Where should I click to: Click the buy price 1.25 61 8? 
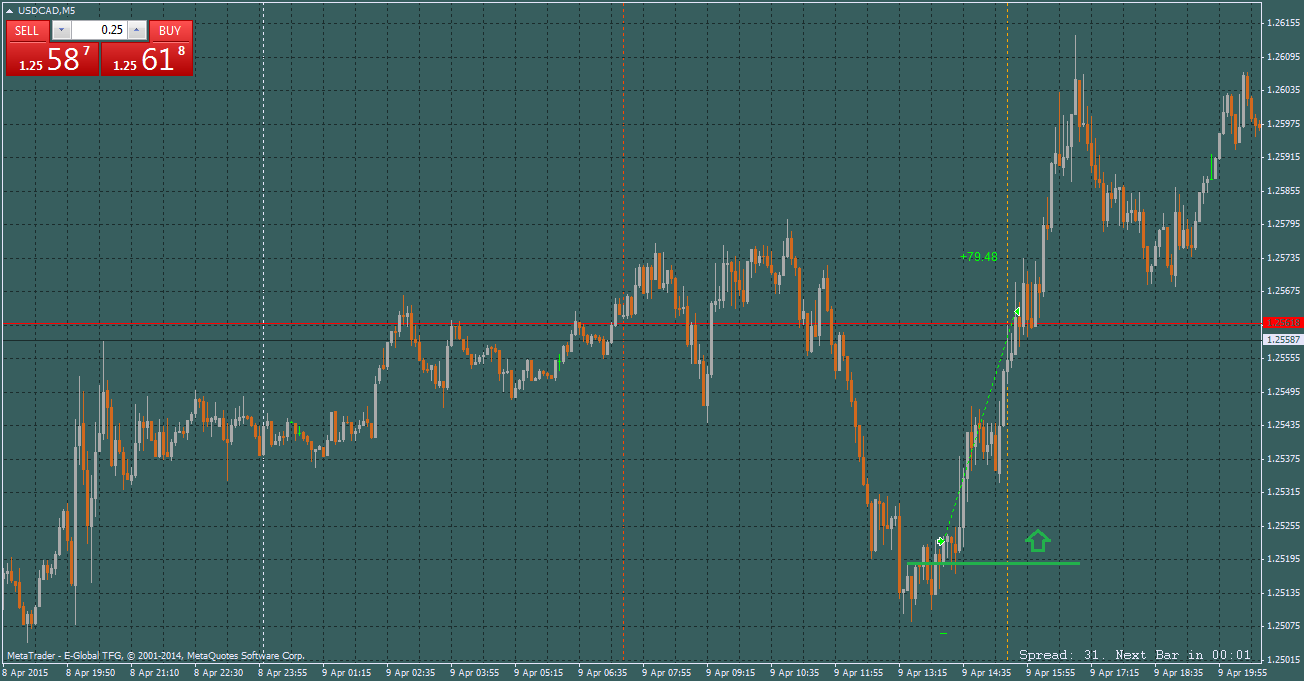click(147, 59)
